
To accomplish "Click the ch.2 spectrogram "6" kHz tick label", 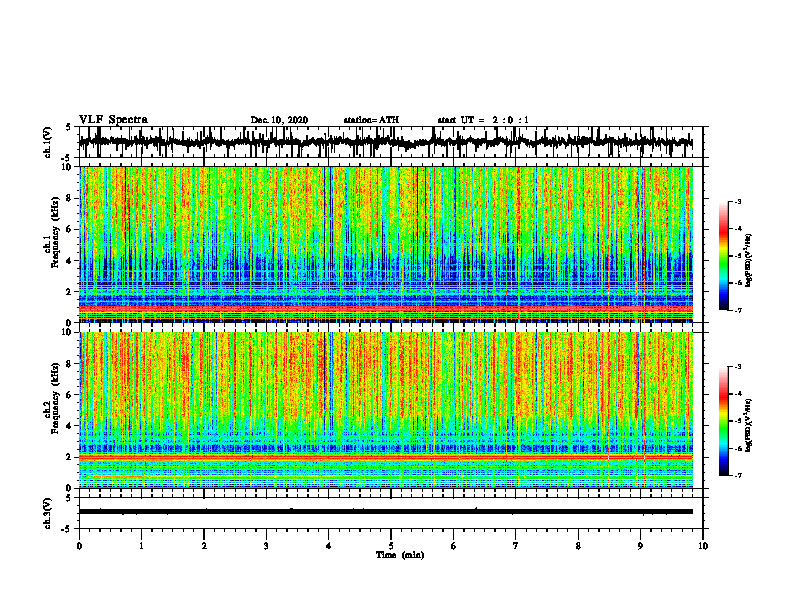I will pos(70,395).
